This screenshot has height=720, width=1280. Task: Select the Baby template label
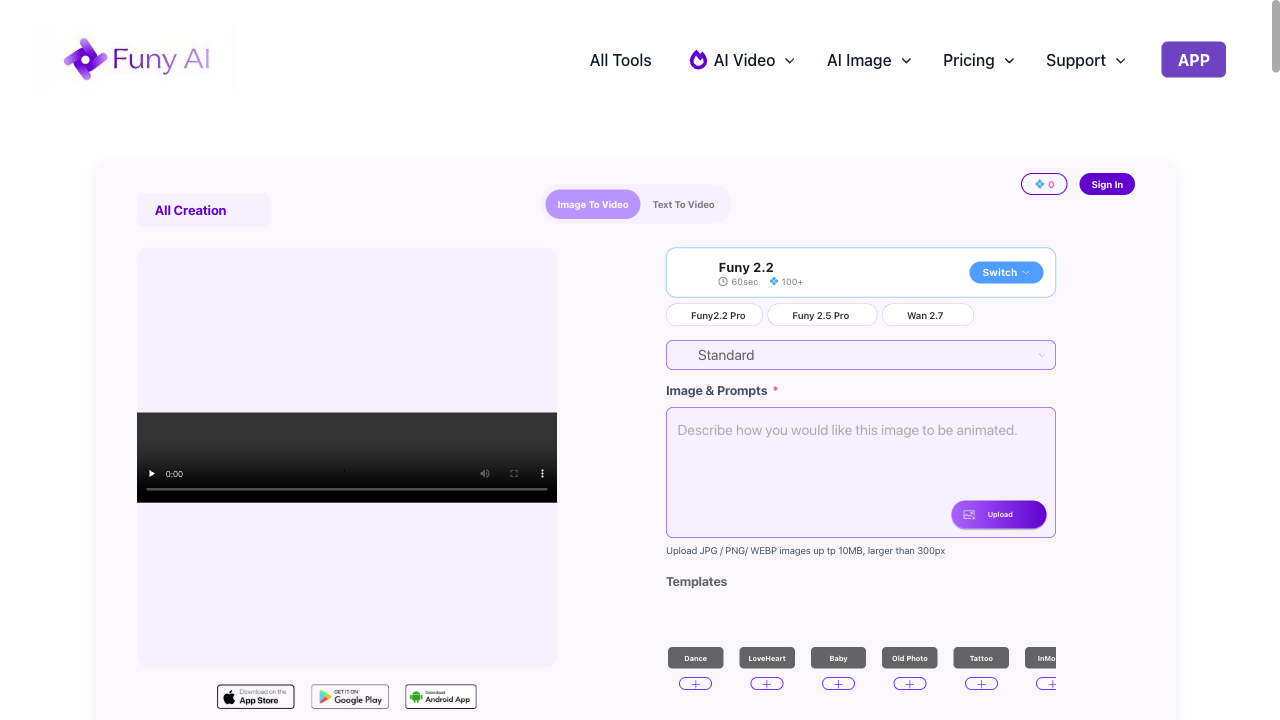838,658
